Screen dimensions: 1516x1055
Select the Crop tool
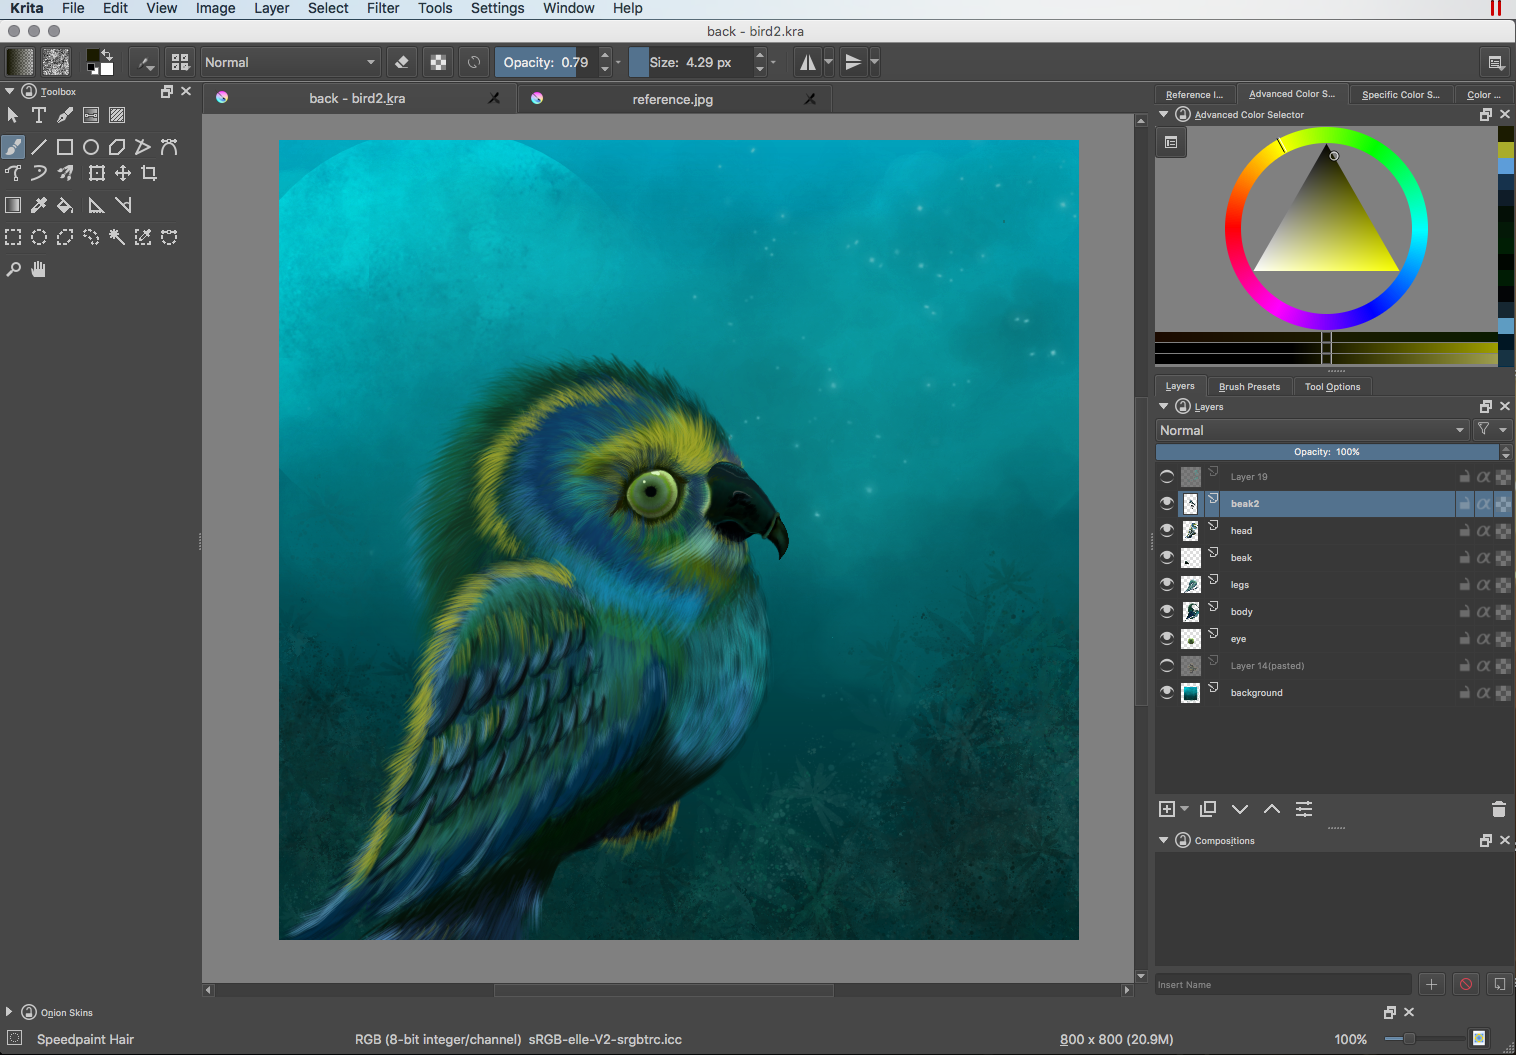[149, 173]
